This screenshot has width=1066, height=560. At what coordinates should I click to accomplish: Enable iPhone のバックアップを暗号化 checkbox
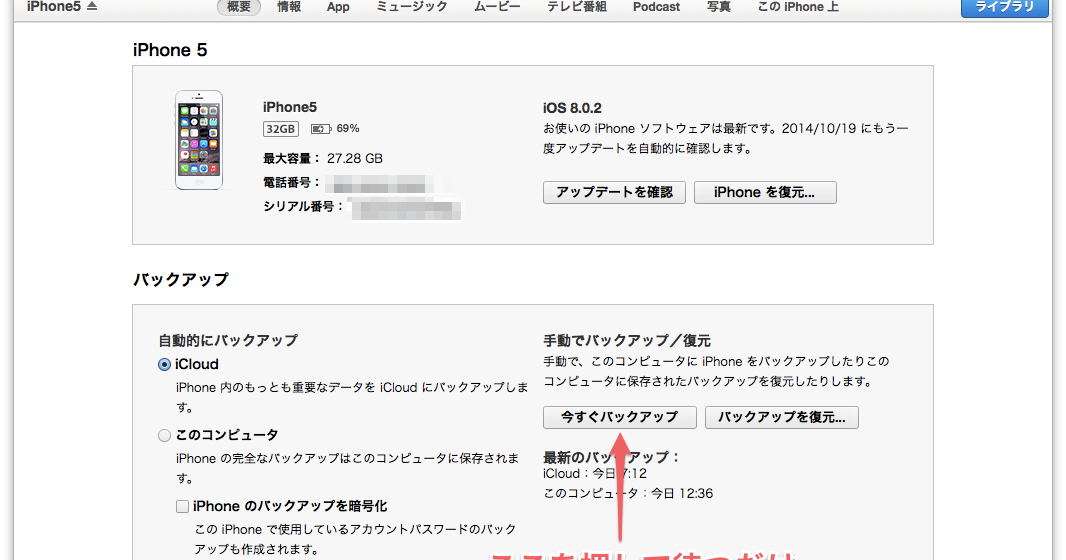point(182,506)
